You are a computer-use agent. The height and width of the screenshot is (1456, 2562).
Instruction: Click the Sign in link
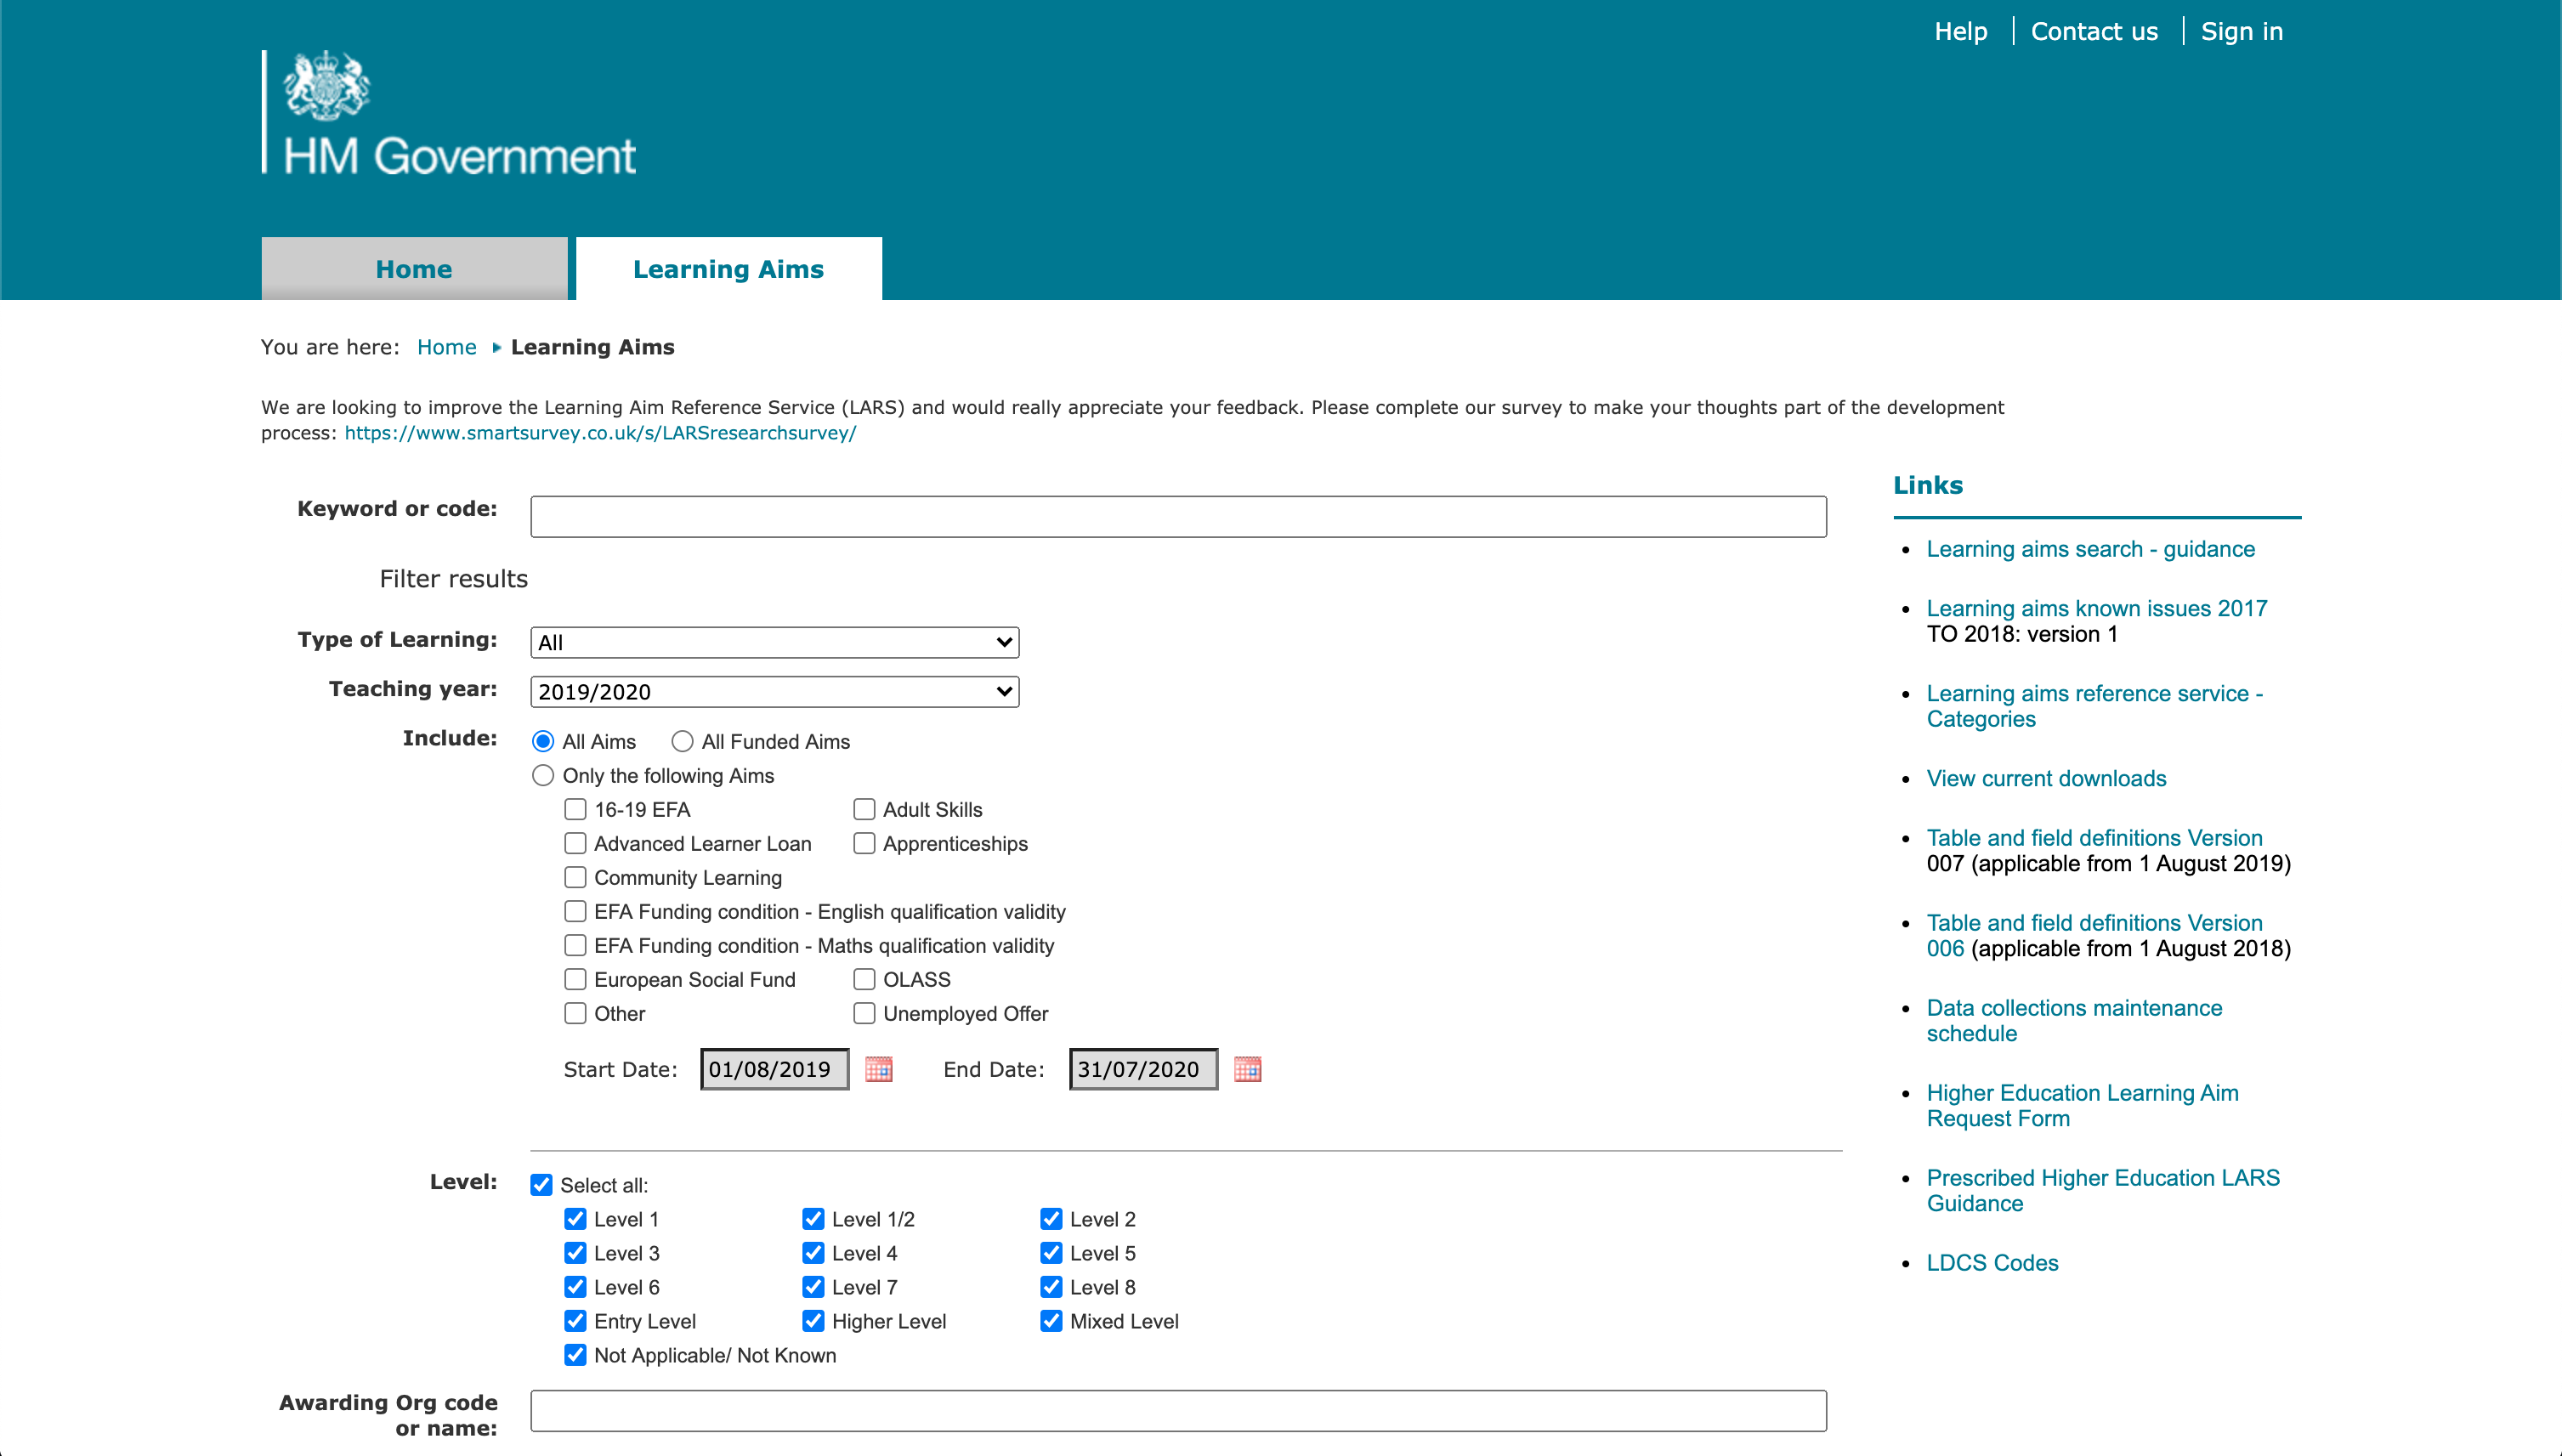(2241, 32)
